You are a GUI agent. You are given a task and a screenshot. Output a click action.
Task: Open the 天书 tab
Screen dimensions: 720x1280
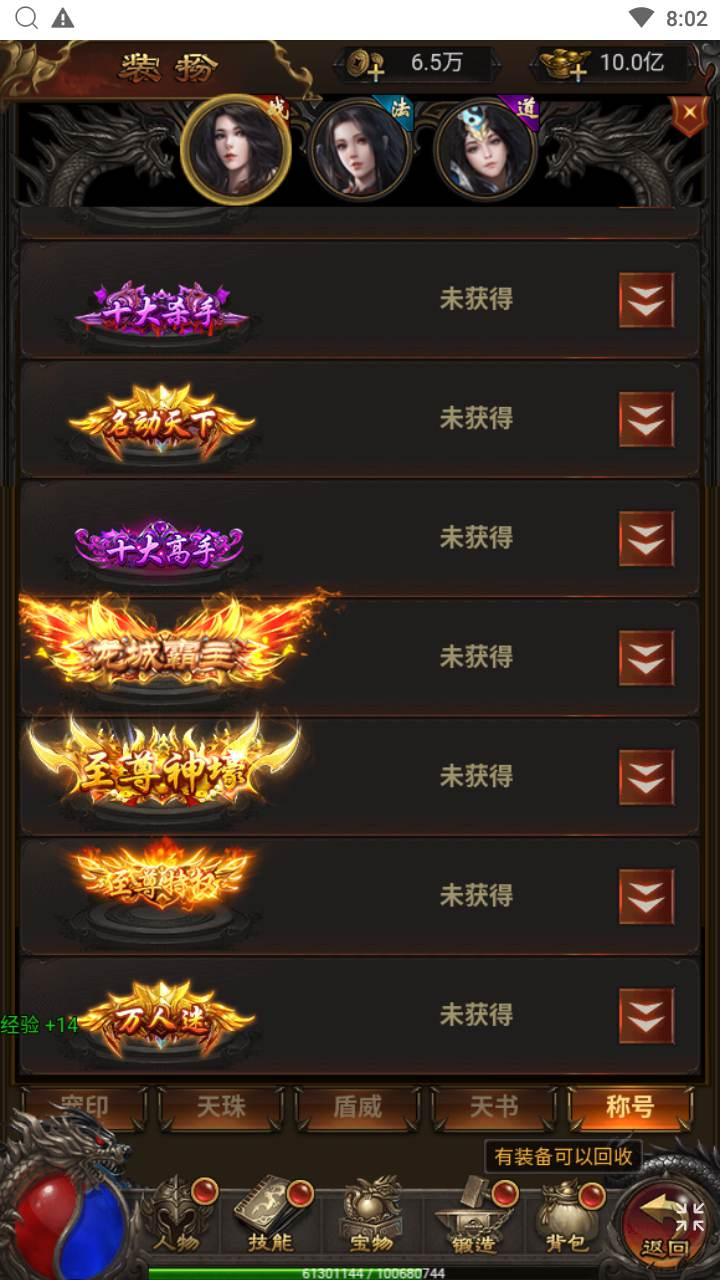(494, 1107)
